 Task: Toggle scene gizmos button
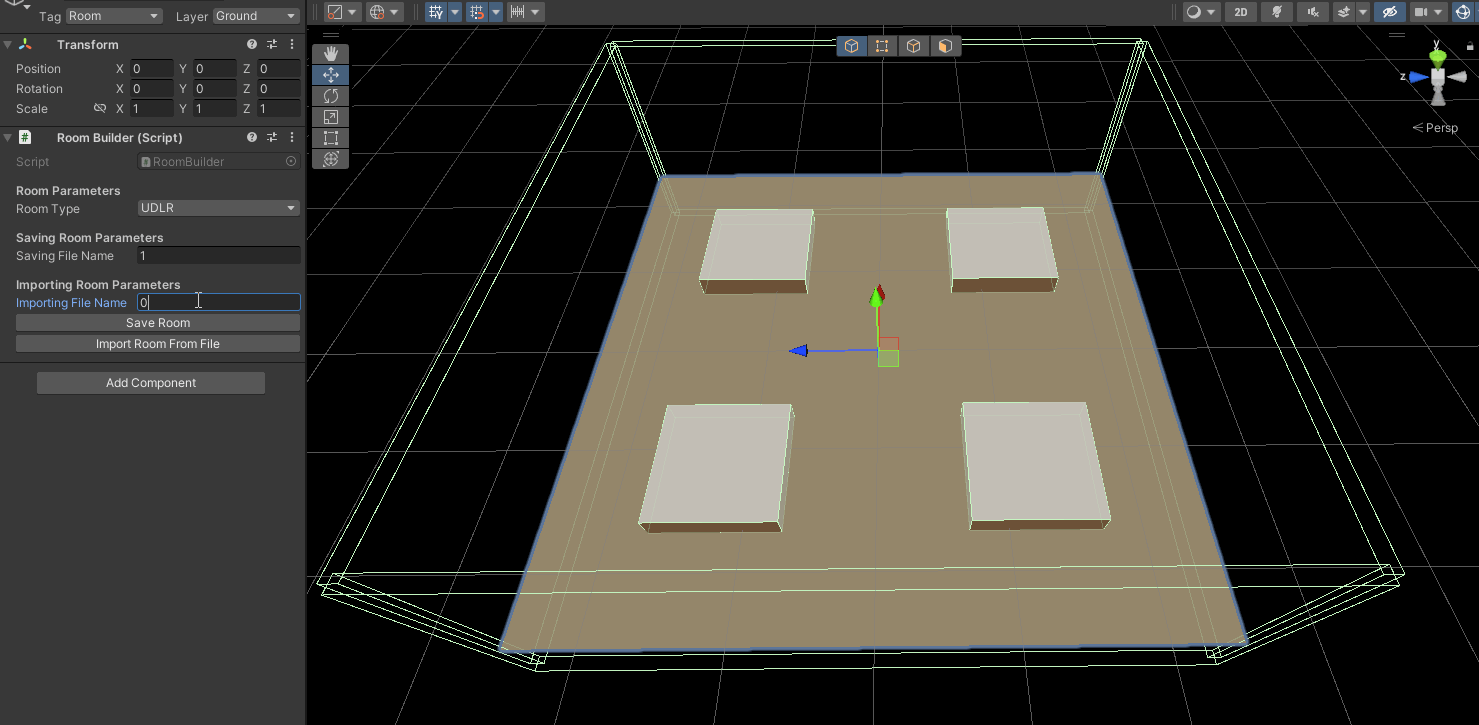point(1462,12)
